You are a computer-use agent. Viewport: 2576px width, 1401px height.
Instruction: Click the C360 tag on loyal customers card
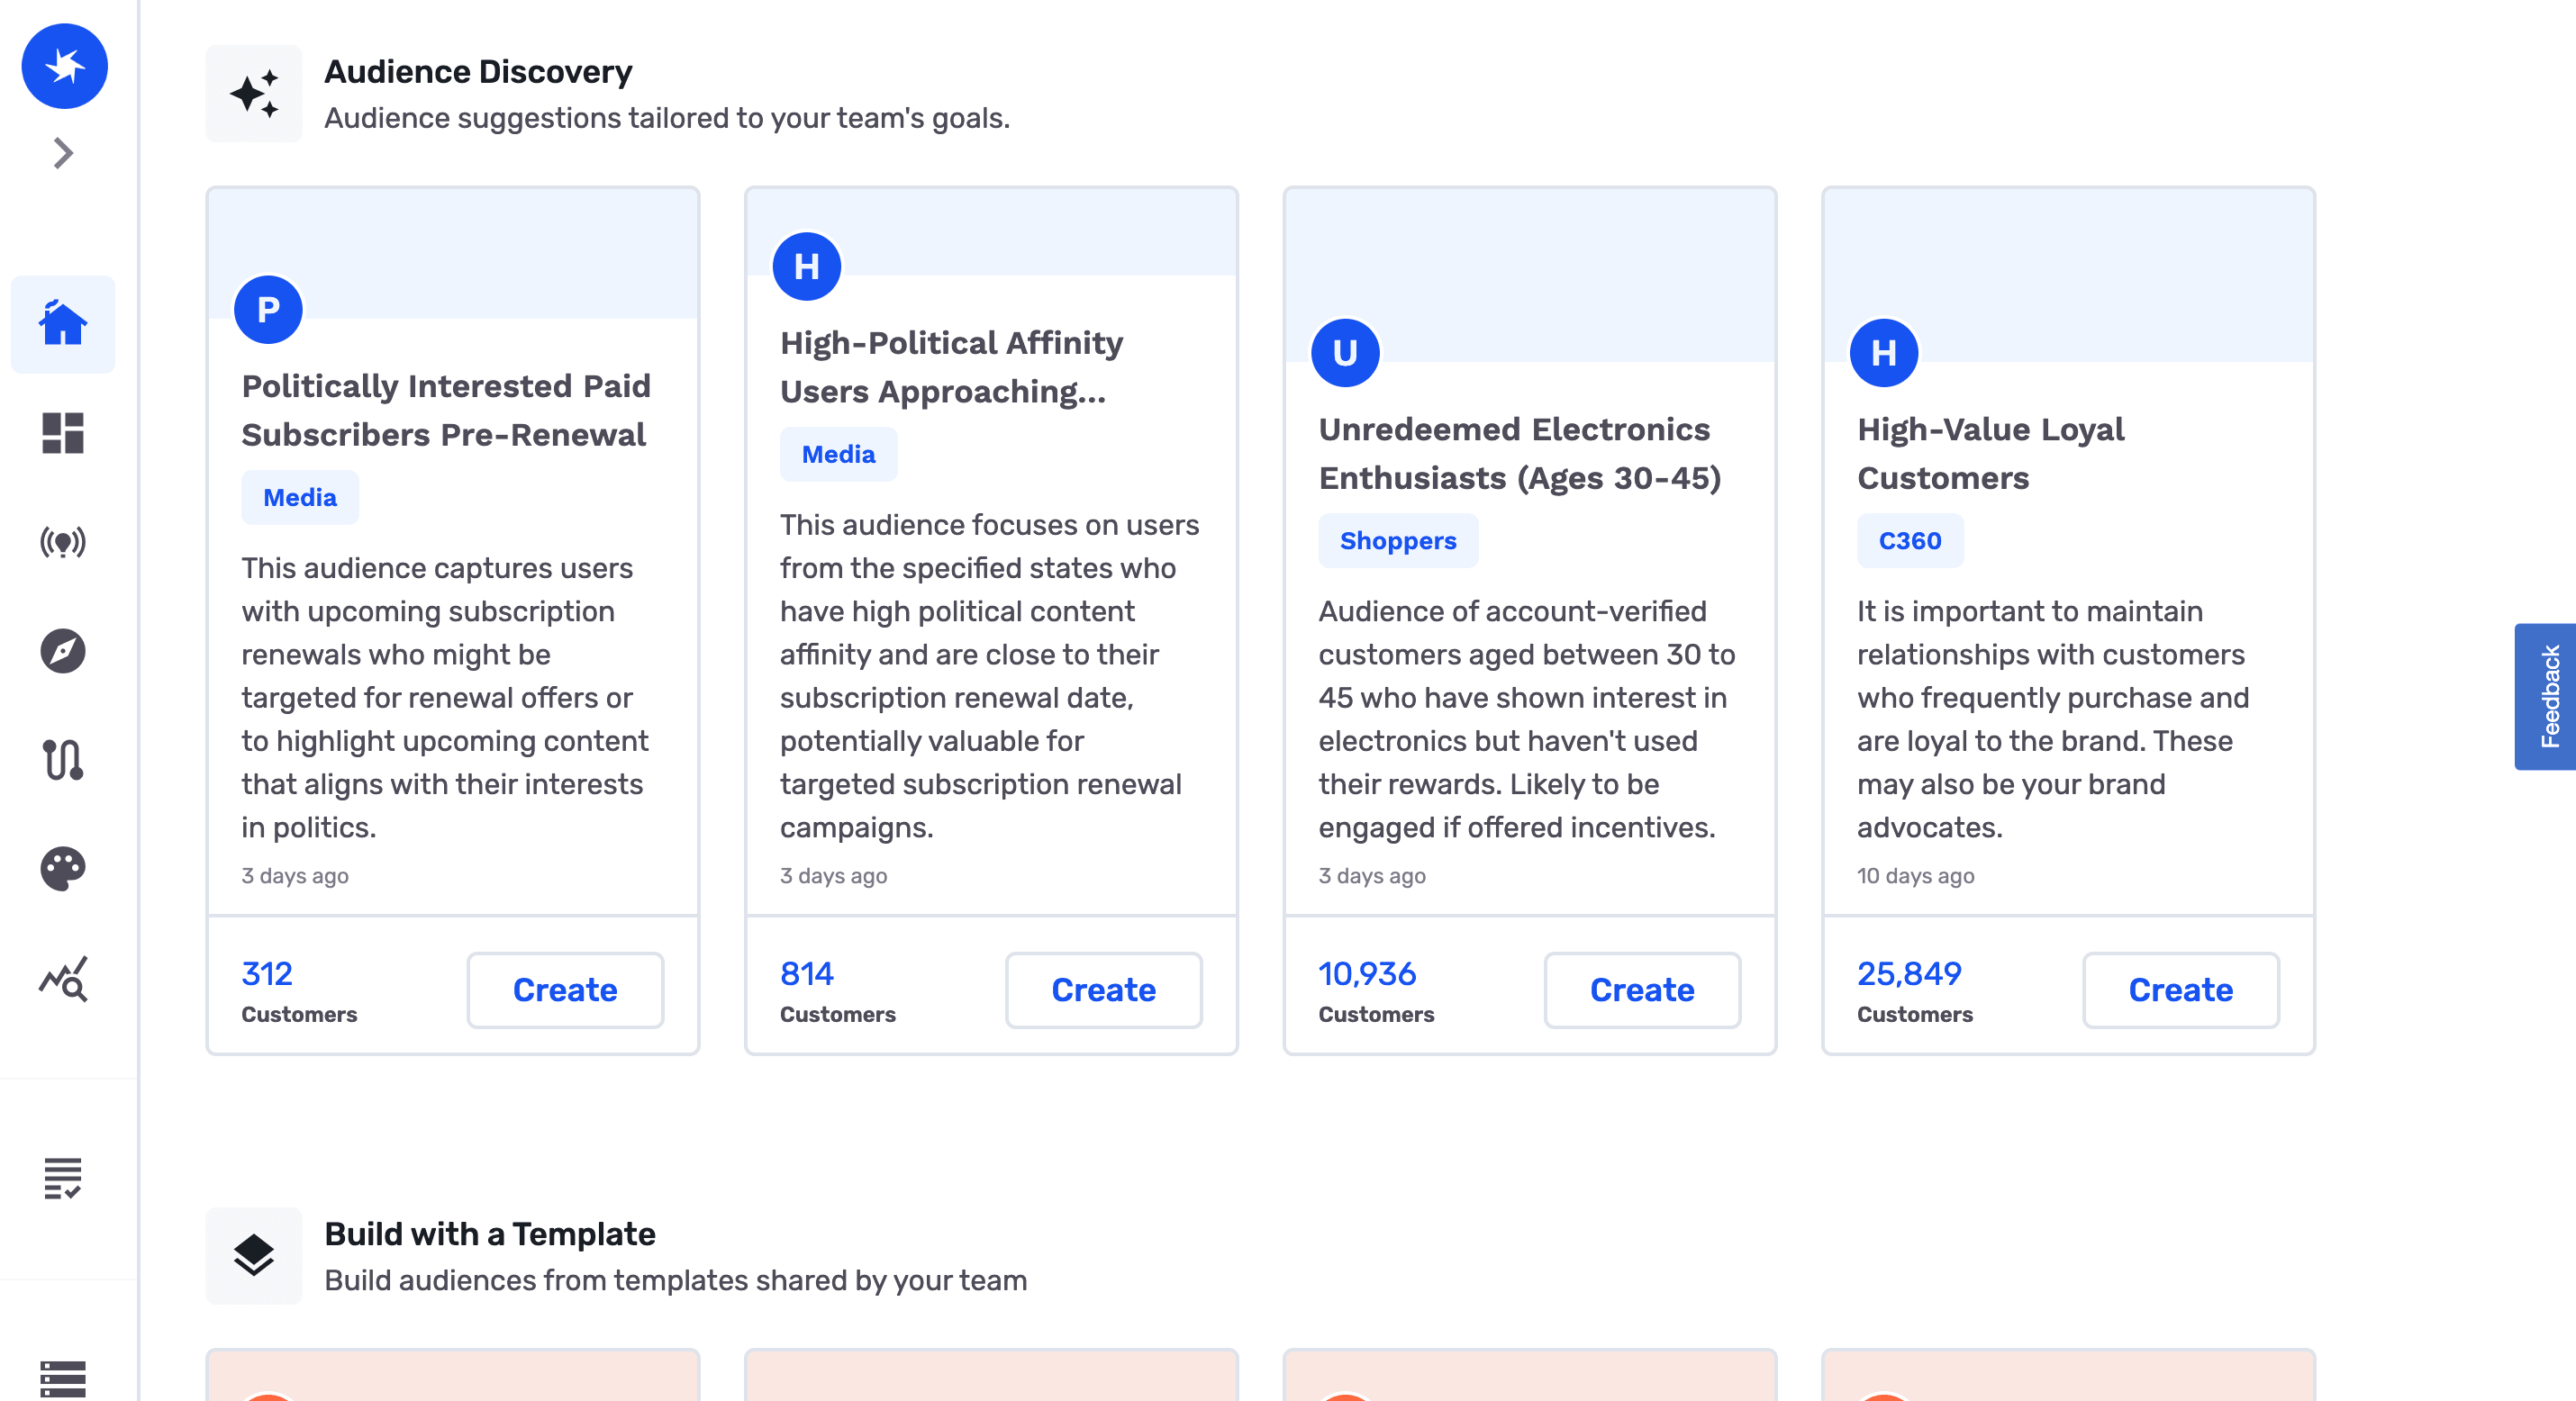(1909, 541)
